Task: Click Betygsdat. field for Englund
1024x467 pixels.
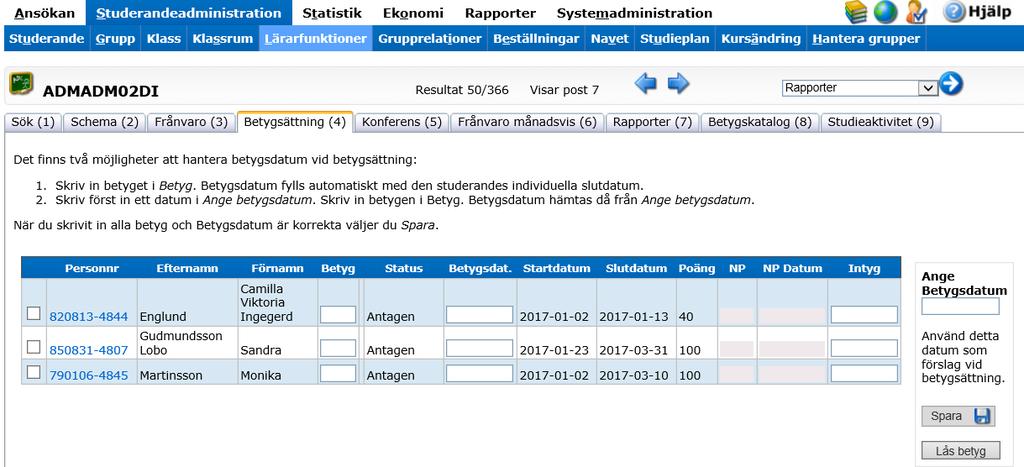Action: (x=480, y=315)
